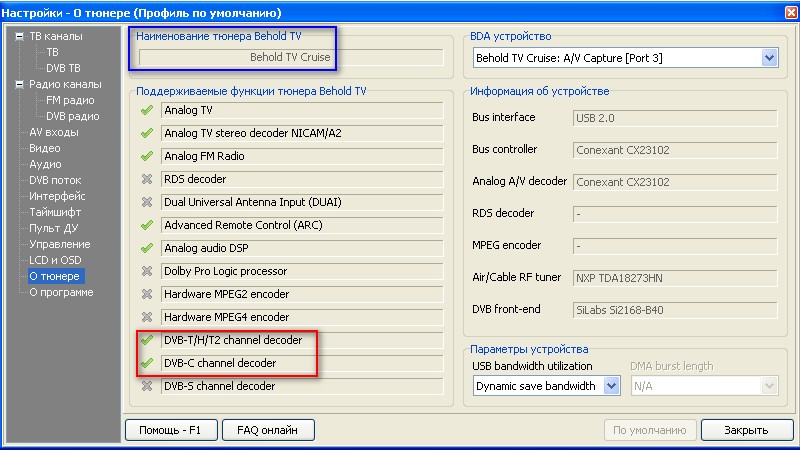Click the Behold TV Cruise tuner name field
The image size is (800, 450).
[x=291, y=57]
